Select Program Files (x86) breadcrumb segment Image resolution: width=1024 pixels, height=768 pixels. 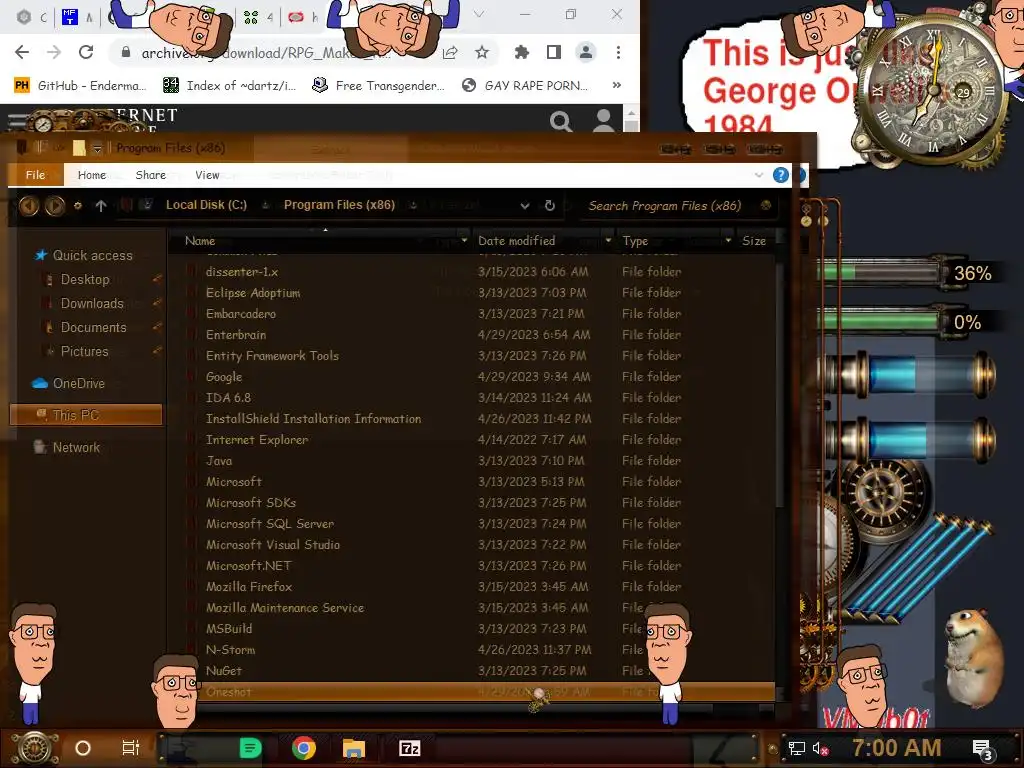pyautogui.click(x=340, y=205)
